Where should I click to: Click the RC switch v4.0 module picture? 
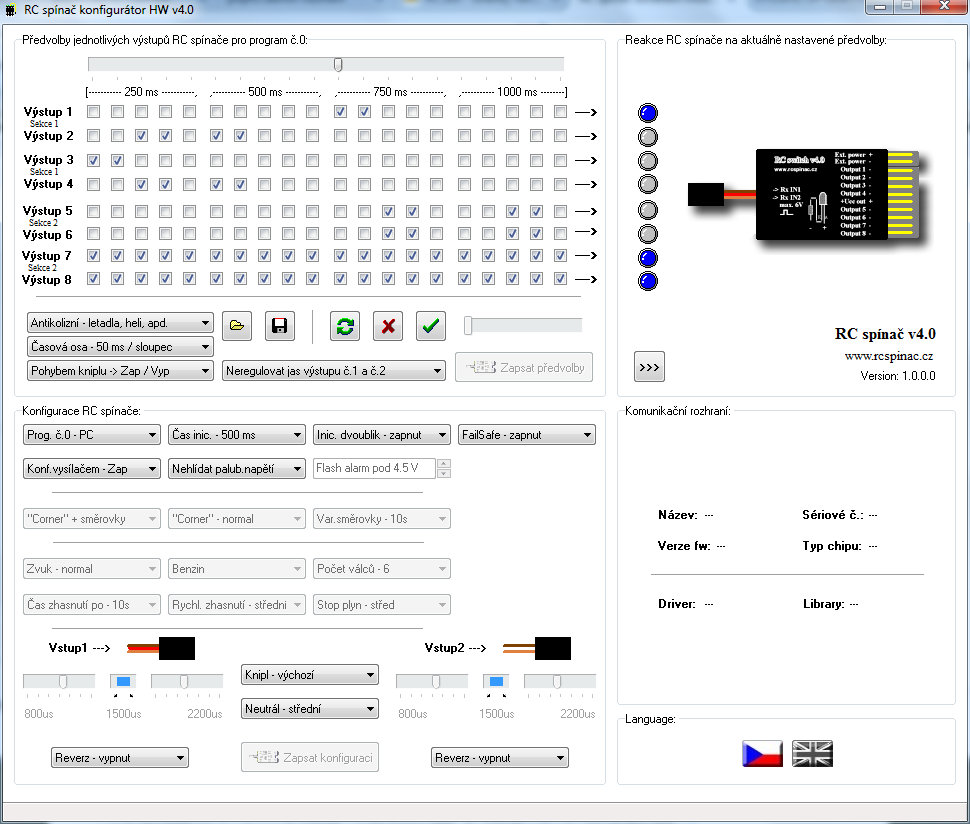click(x=805, y=195)
